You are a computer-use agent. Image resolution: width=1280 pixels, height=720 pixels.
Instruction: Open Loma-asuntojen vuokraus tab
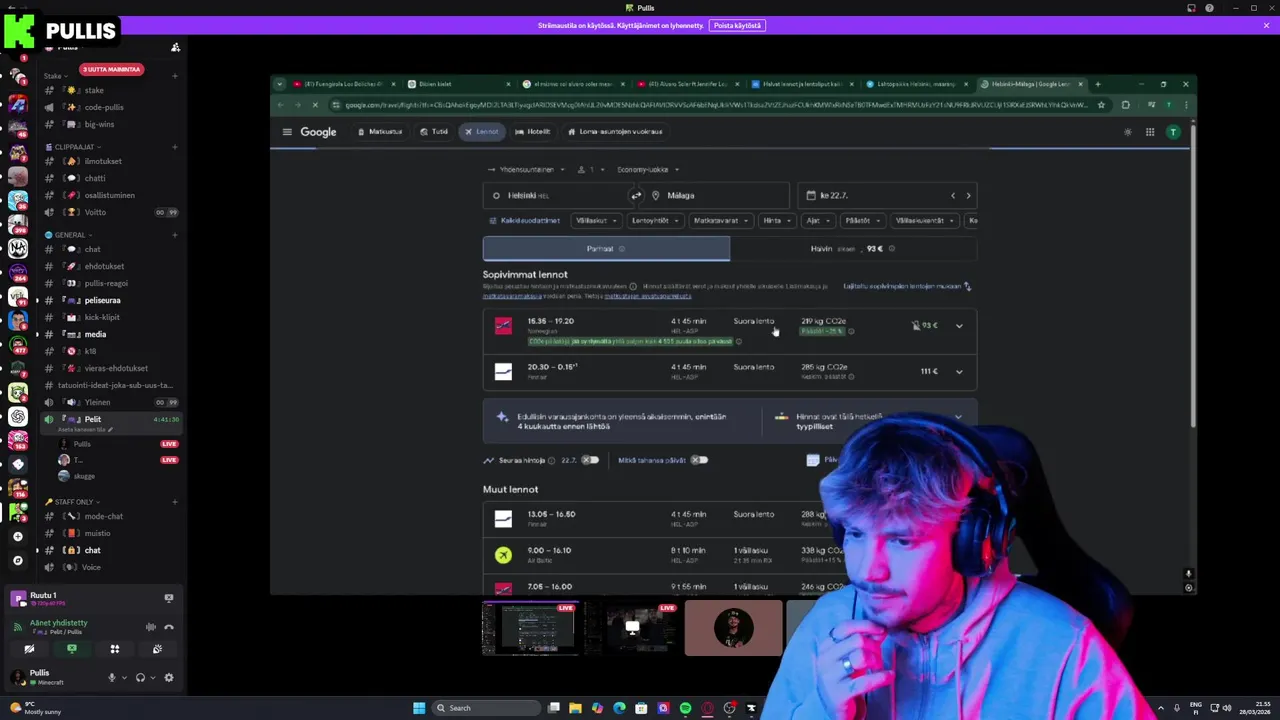tap(615, 132)
